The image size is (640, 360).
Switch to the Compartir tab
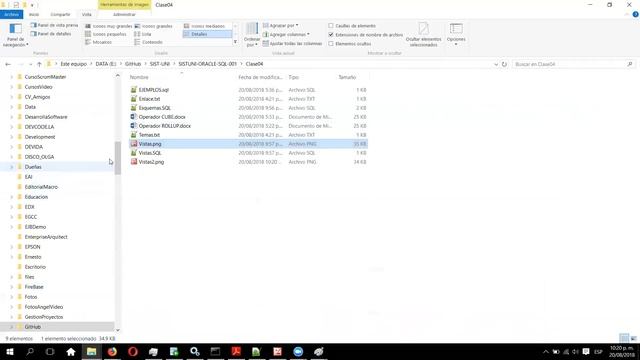click(x=60, y=14)
